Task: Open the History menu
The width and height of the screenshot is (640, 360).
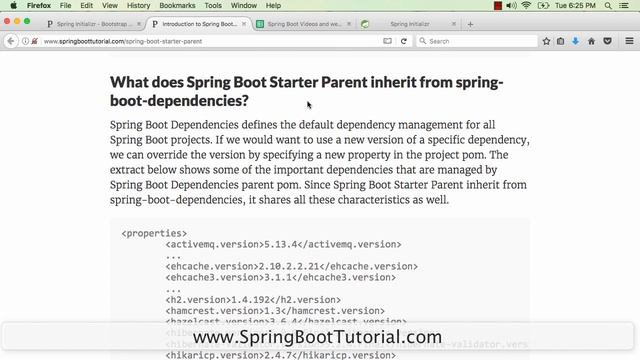Action: point(138,6)
